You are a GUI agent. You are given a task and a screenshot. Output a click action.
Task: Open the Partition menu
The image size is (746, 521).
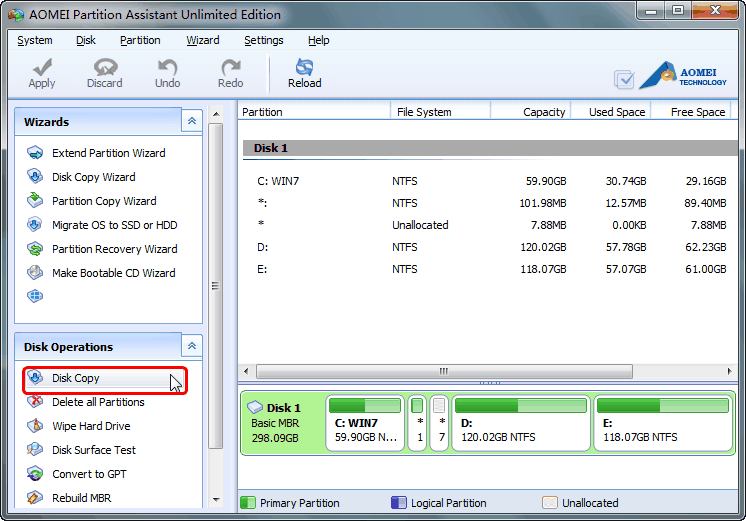pos(140,40)
